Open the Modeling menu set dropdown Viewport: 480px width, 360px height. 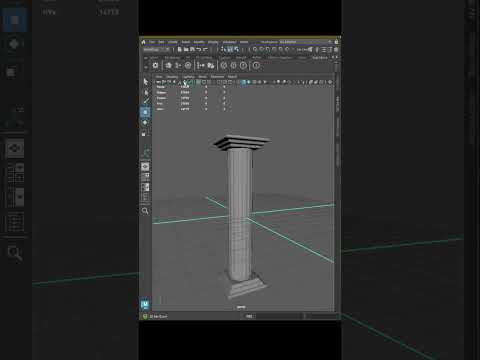point(157,49)
